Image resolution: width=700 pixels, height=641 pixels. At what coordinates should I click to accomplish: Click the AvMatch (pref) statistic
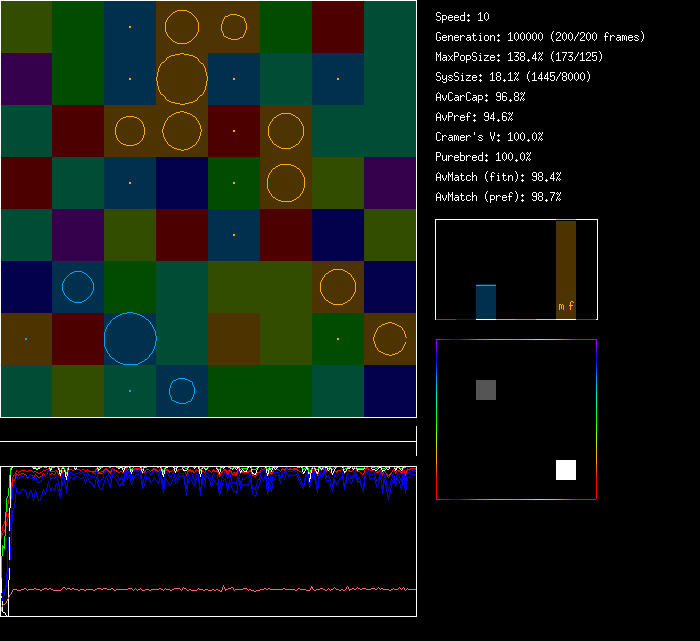(x=498, y=197)
